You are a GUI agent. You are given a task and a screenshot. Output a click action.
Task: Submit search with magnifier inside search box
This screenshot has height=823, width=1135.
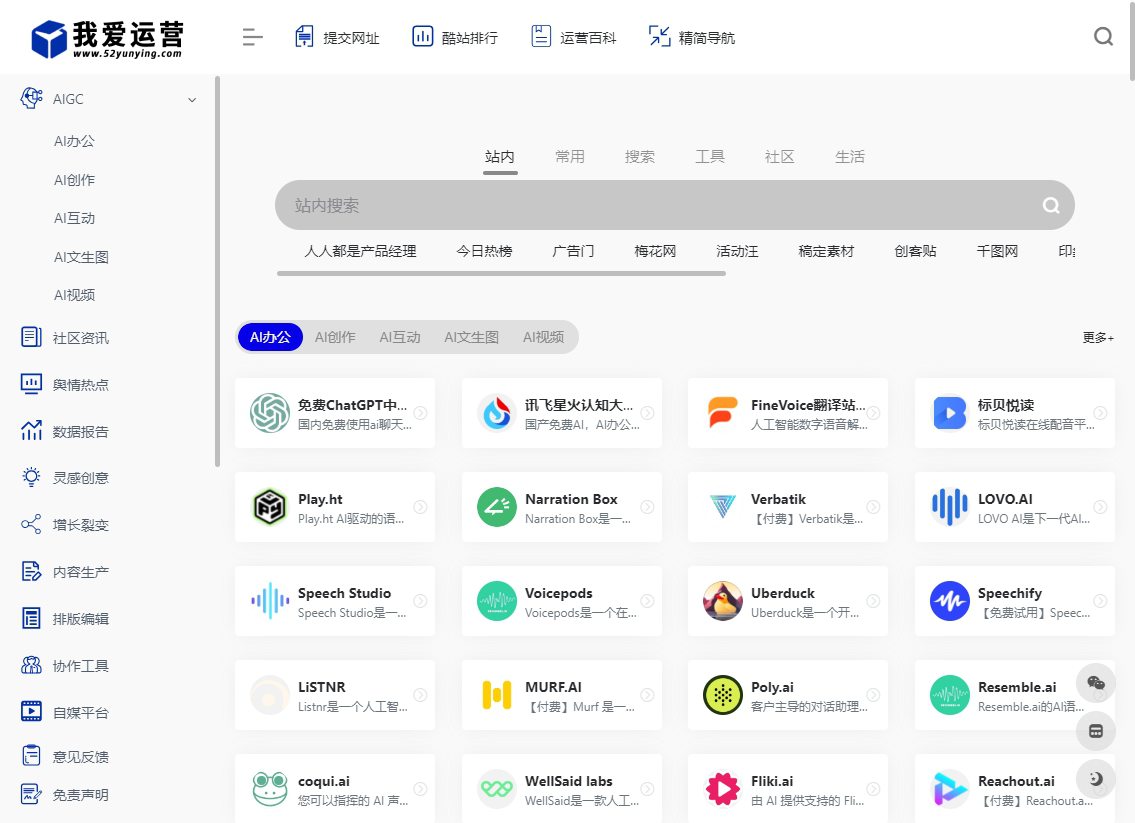(1051, 206)
